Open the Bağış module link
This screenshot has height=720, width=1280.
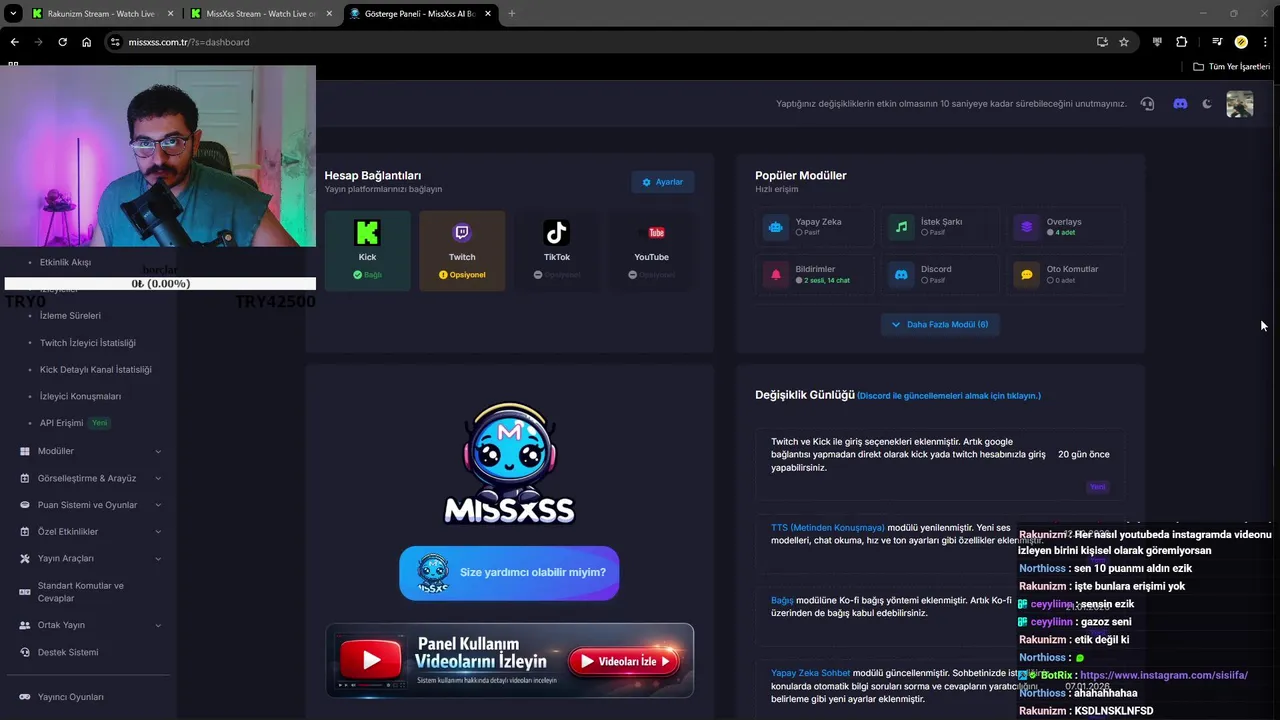coord(782,601)
